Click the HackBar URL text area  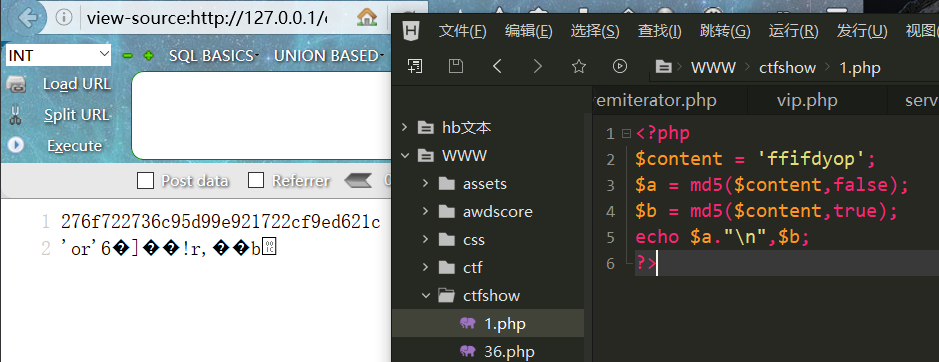[262, 116]
